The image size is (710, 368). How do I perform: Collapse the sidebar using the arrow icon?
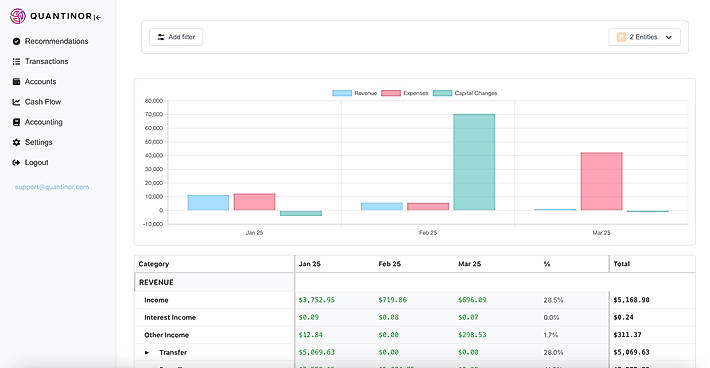tap(97, 17)
